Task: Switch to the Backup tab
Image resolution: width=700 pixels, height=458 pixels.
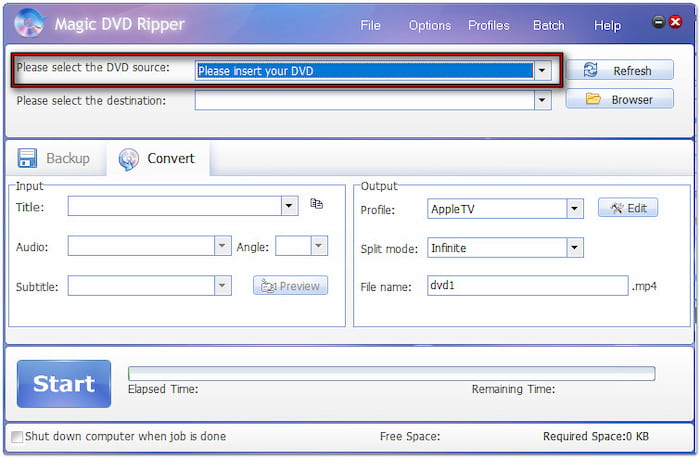Action: point(54,158)
